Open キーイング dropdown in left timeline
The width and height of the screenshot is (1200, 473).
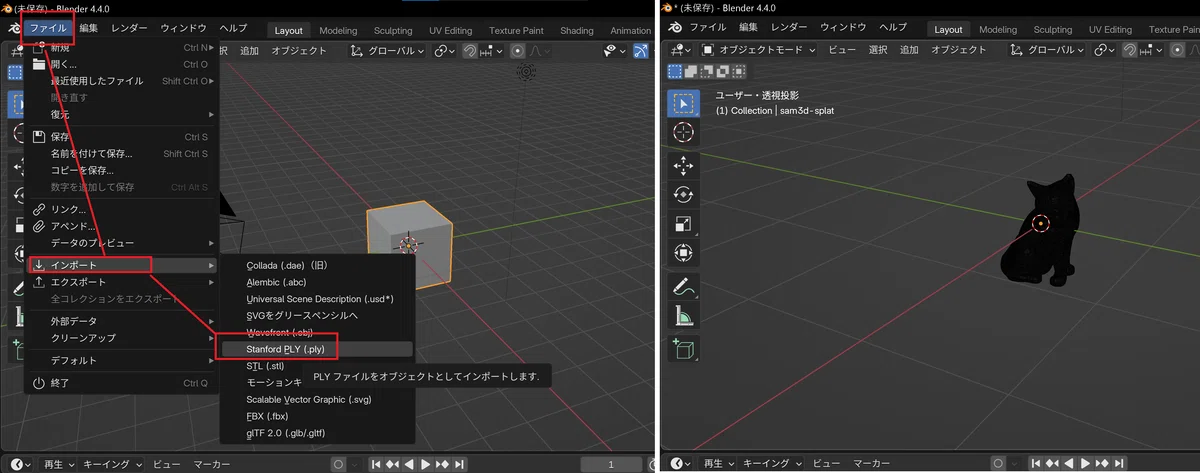(x=111, y=464)
